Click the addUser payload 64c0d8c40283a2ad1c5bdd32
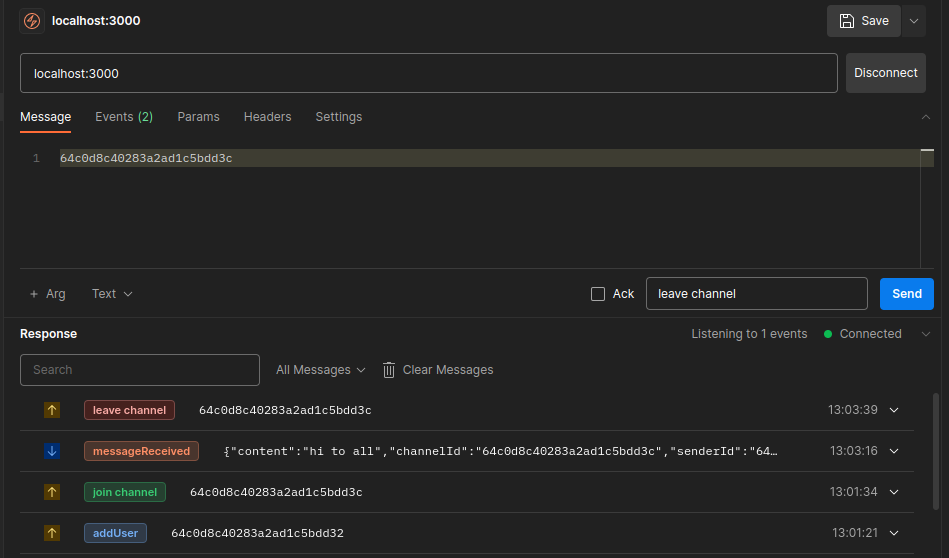This screenshot has width=949, height=558. coord(257,534)
